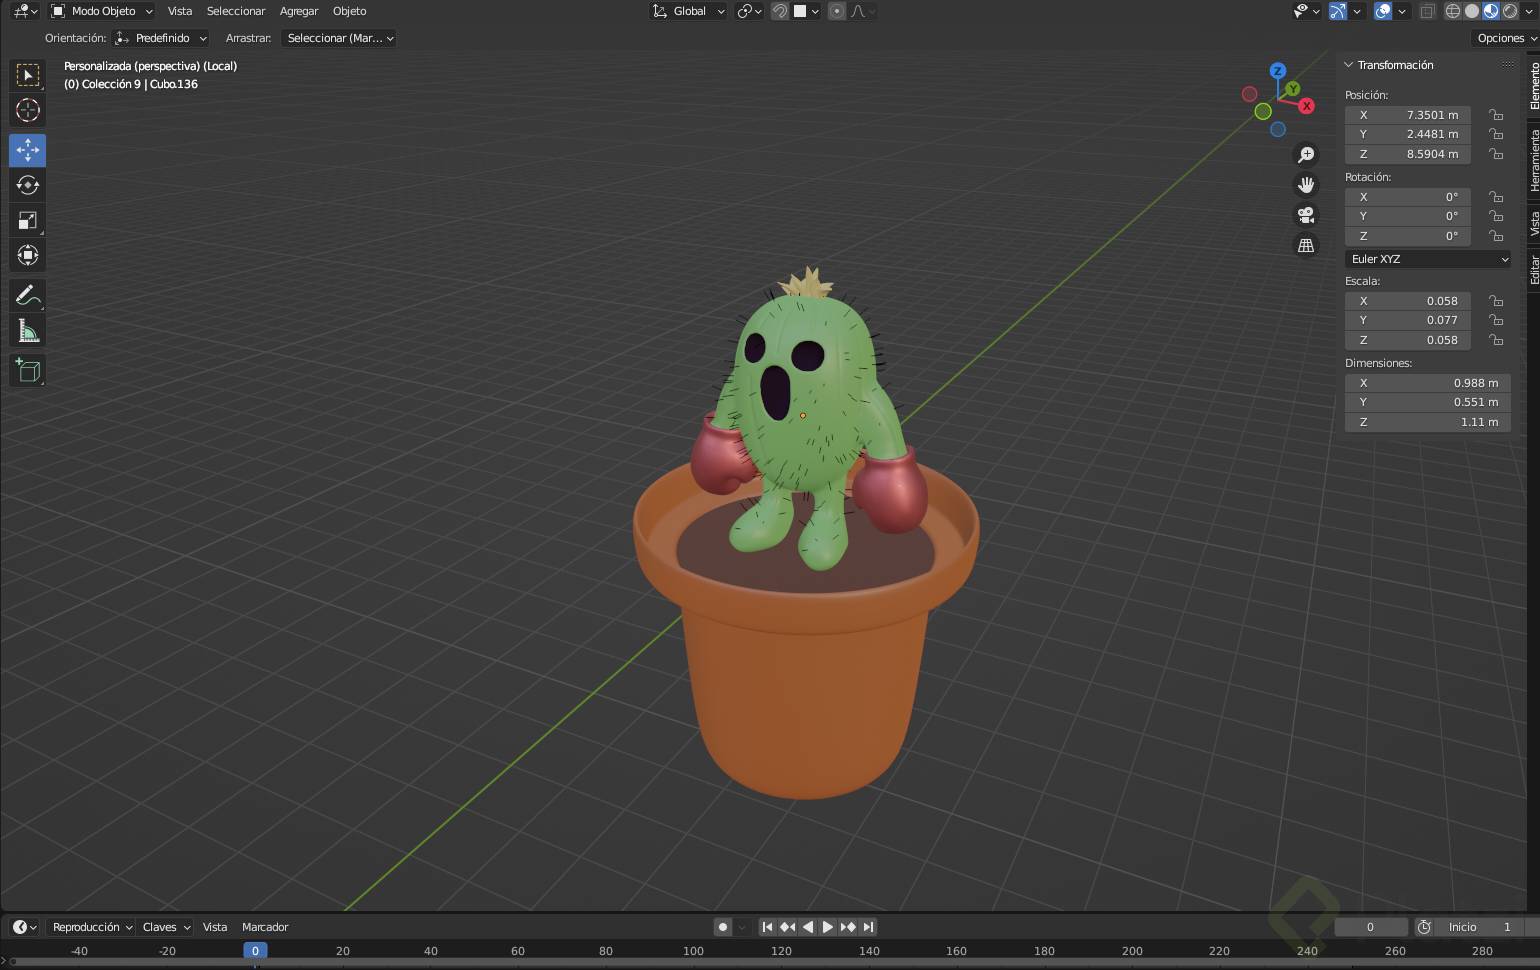The width and height of the screenshot is (1540, 970).
Task: Enable auto keyframing record button
Action: (723, 927)
